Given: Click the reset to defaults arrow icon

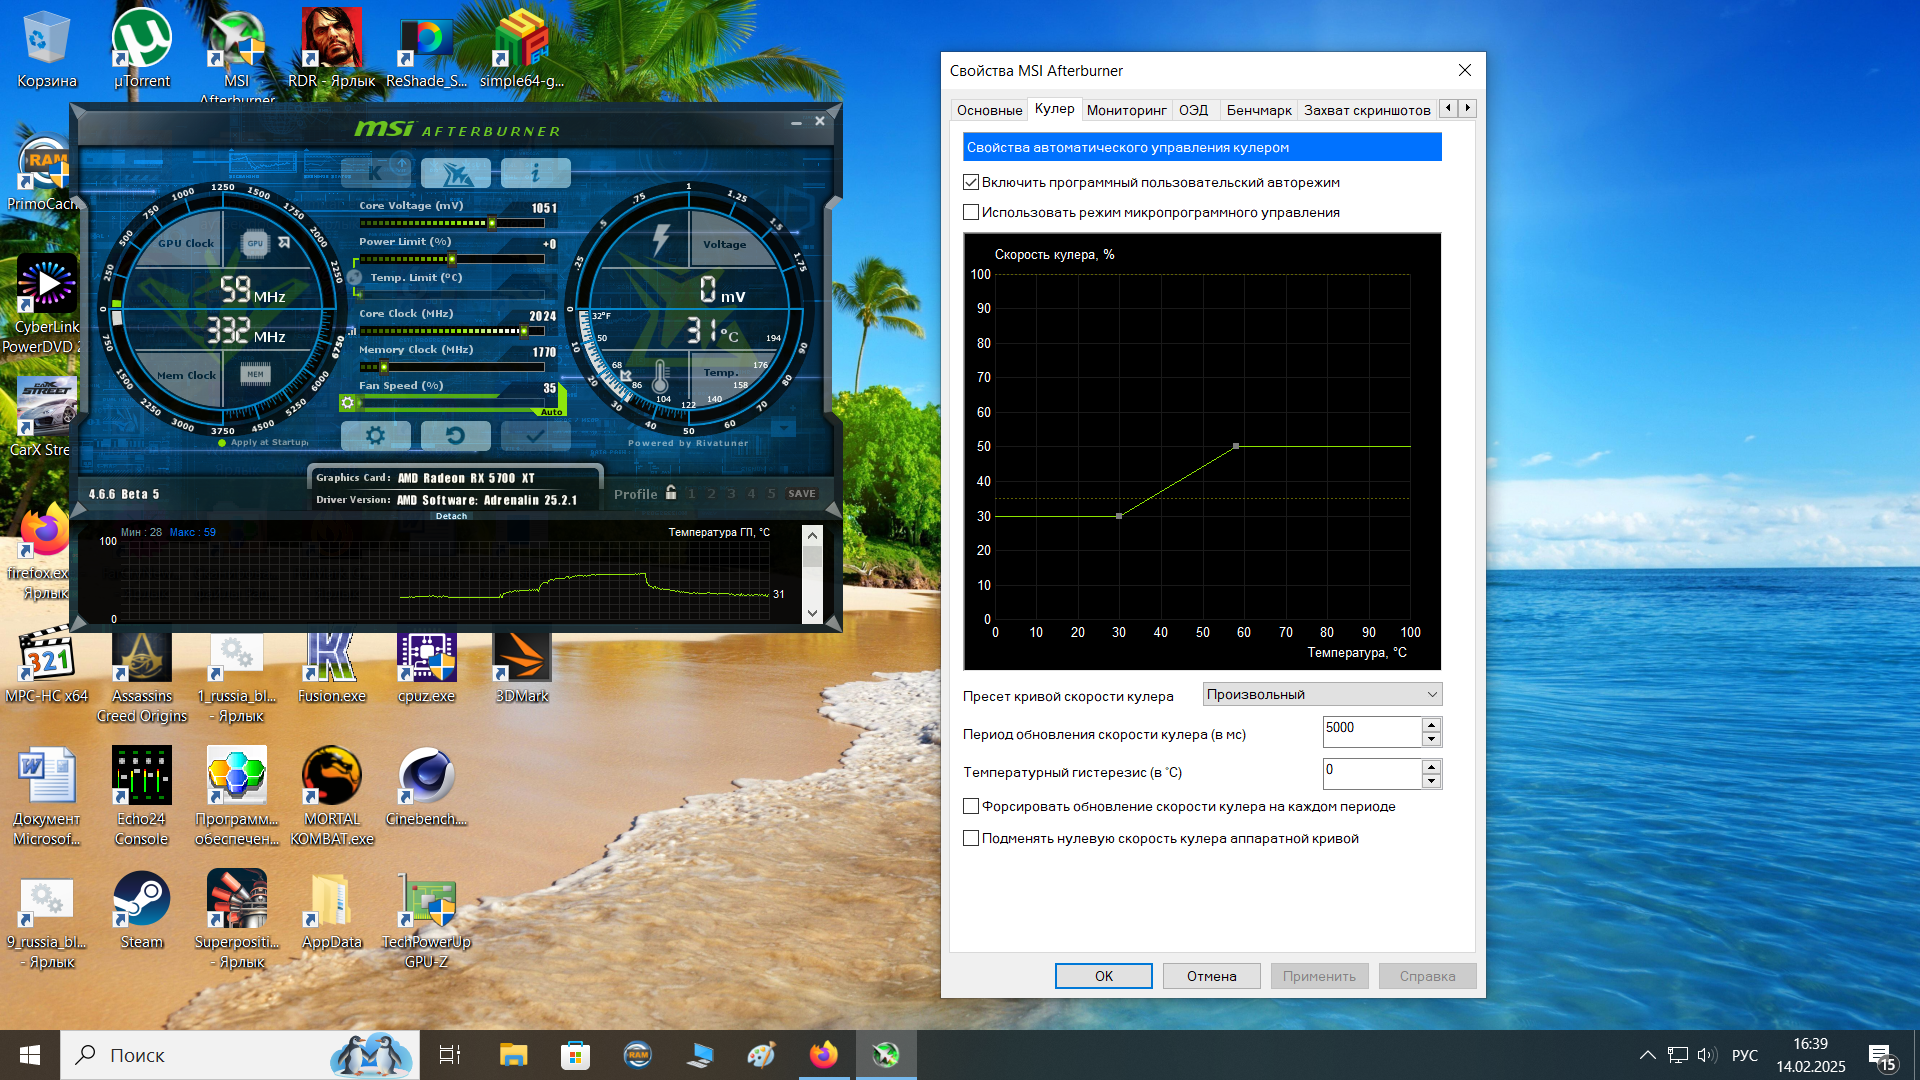Looking at the screenshot, I should tap(455, 435).
